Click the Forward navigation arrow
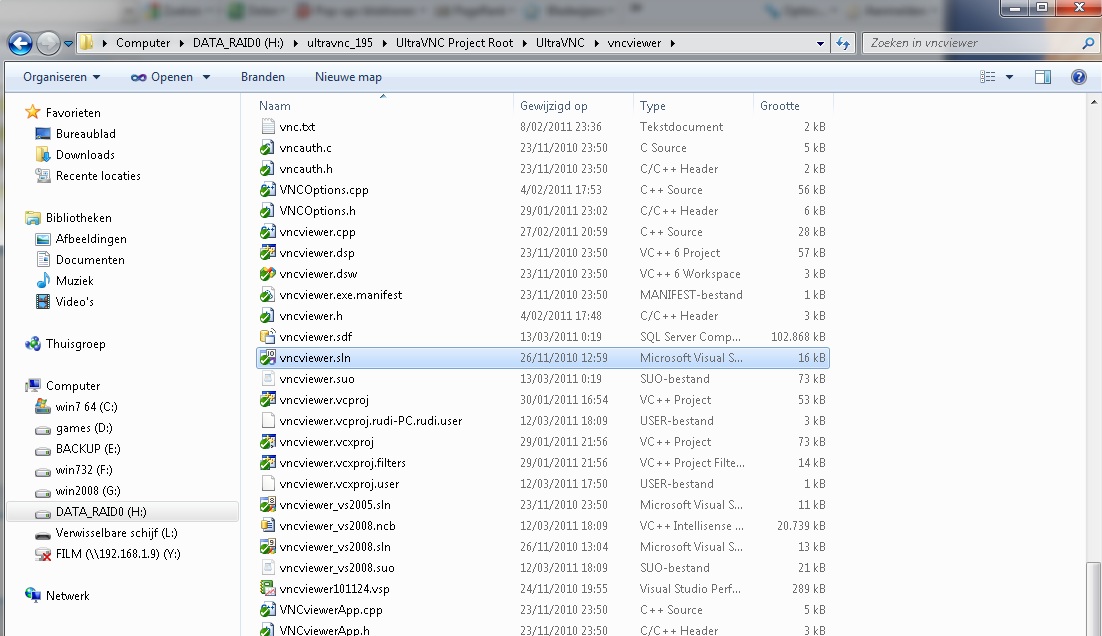 click(48, 44)
